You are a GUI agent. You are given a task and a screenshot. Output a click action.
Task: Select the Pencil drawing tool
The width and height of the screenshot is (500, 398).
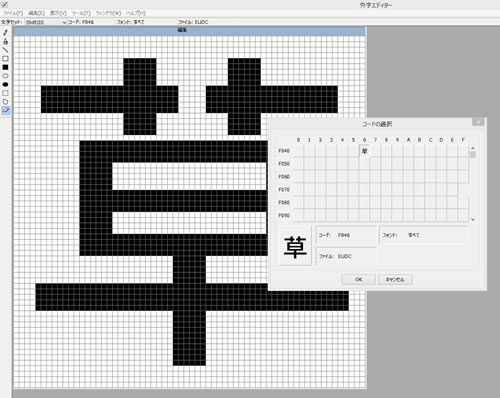click(x=5, y=33)
